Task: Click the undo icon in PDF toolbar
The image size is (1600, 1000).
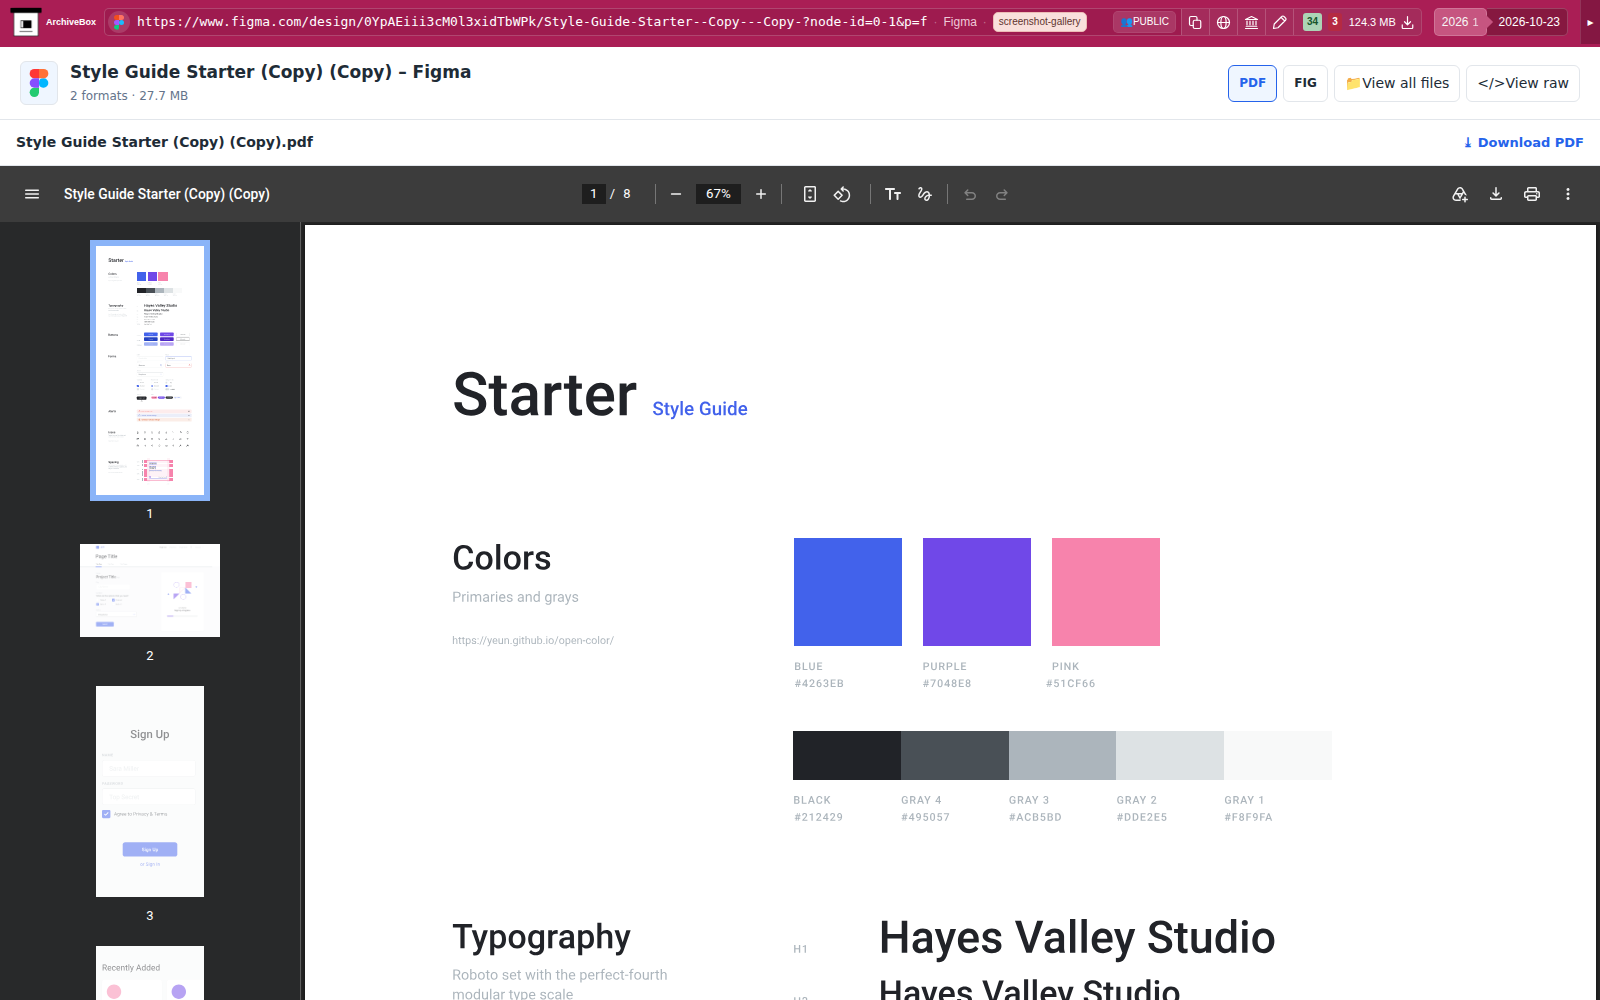Action: 970,194
